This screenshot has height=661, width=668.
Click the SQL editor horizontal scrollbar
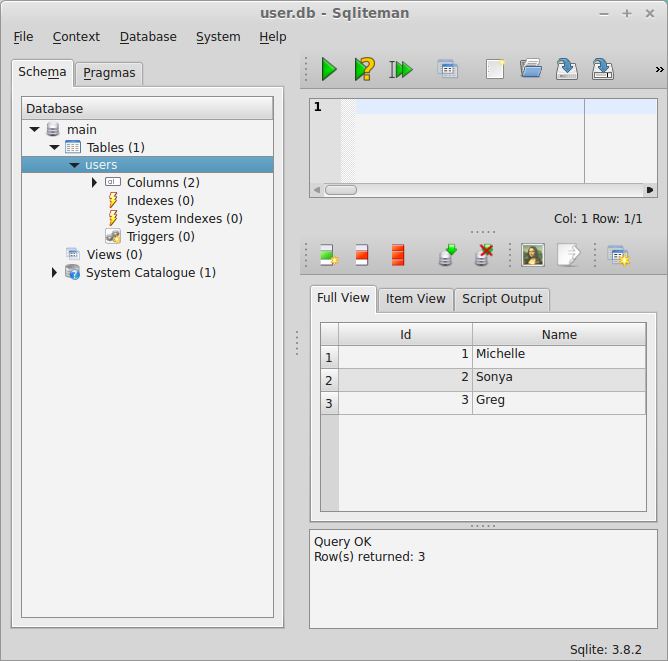[x=480, y=189]
